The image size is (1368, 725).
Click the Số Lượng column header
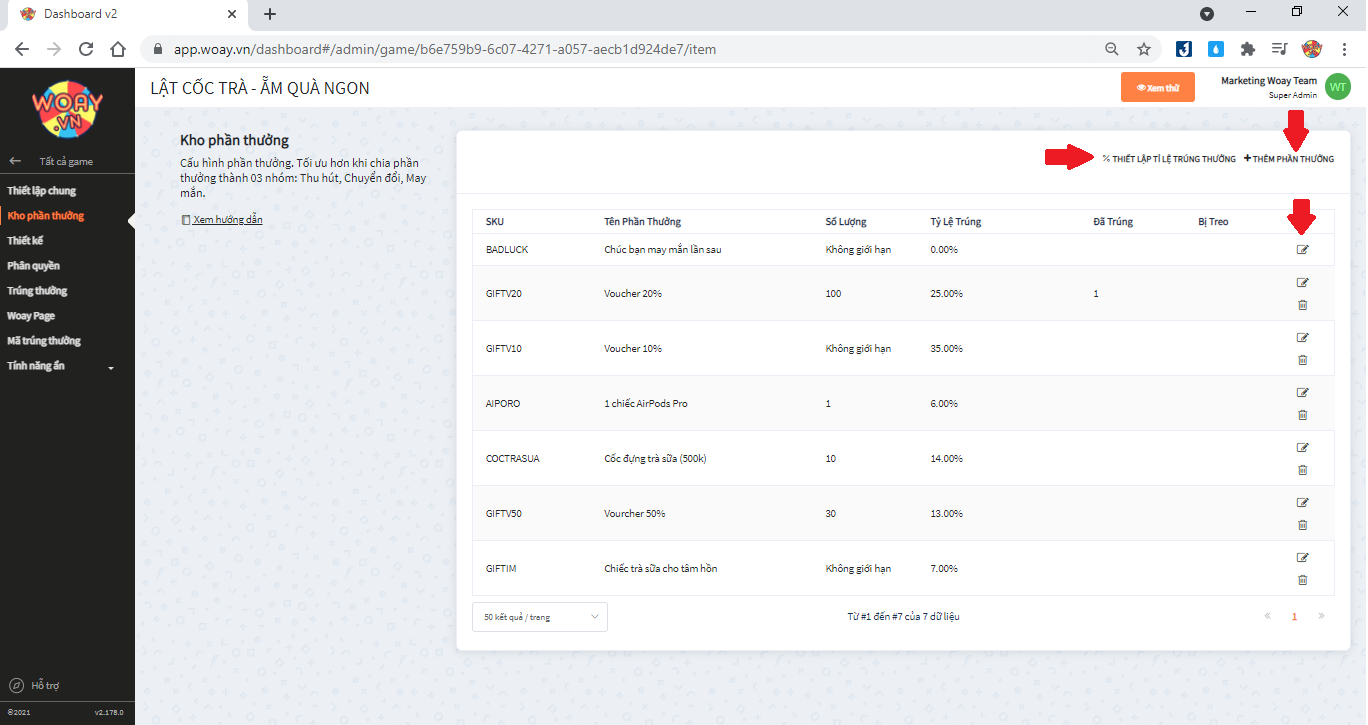coord(846,222)
